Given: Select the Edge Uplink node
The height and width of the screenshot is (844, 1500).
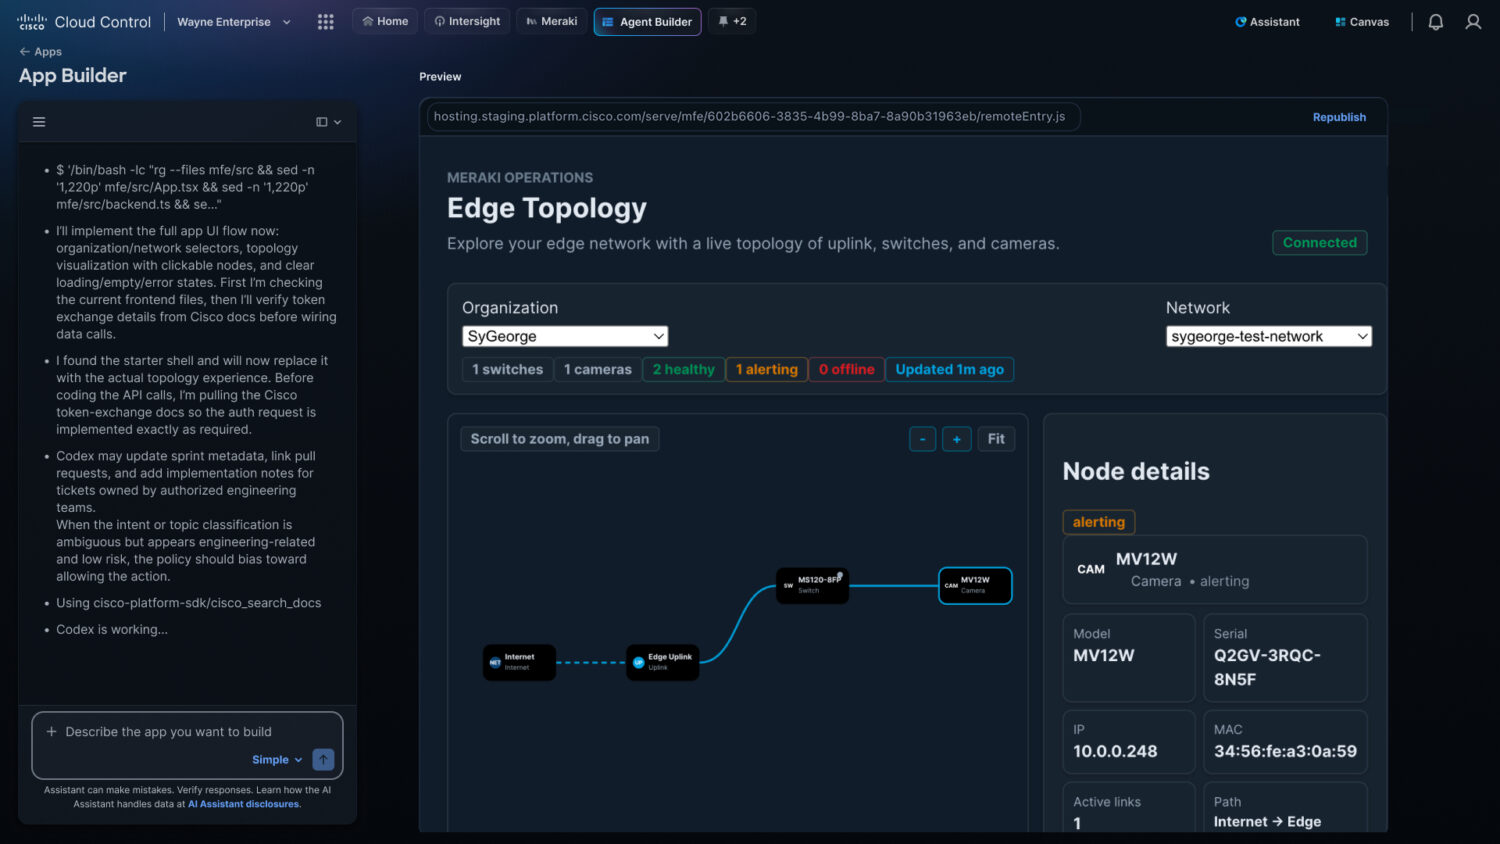Looking at the screenshot, I should click(663, 662).
